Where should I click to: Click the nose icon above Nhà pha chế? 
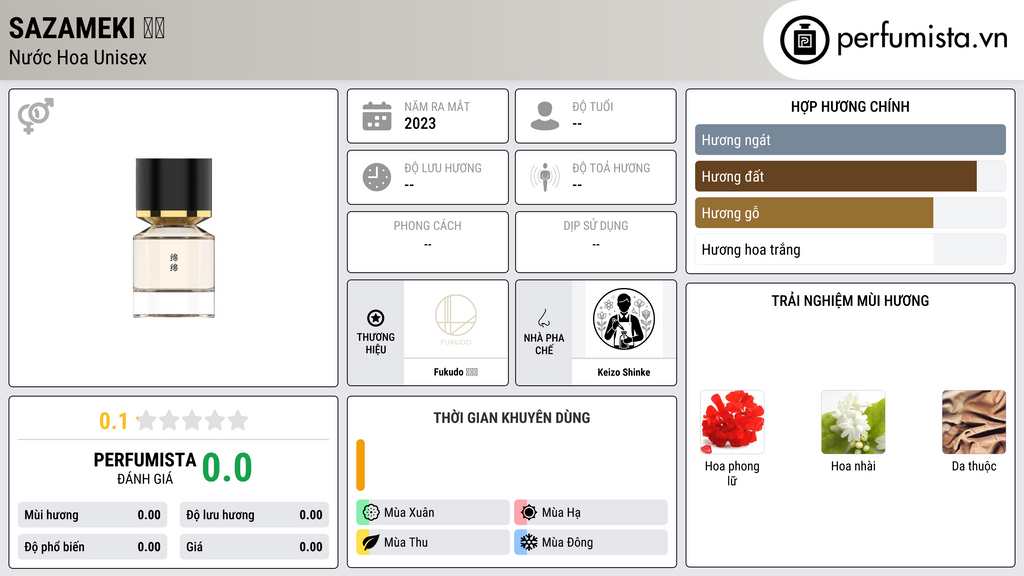[543, 319]
